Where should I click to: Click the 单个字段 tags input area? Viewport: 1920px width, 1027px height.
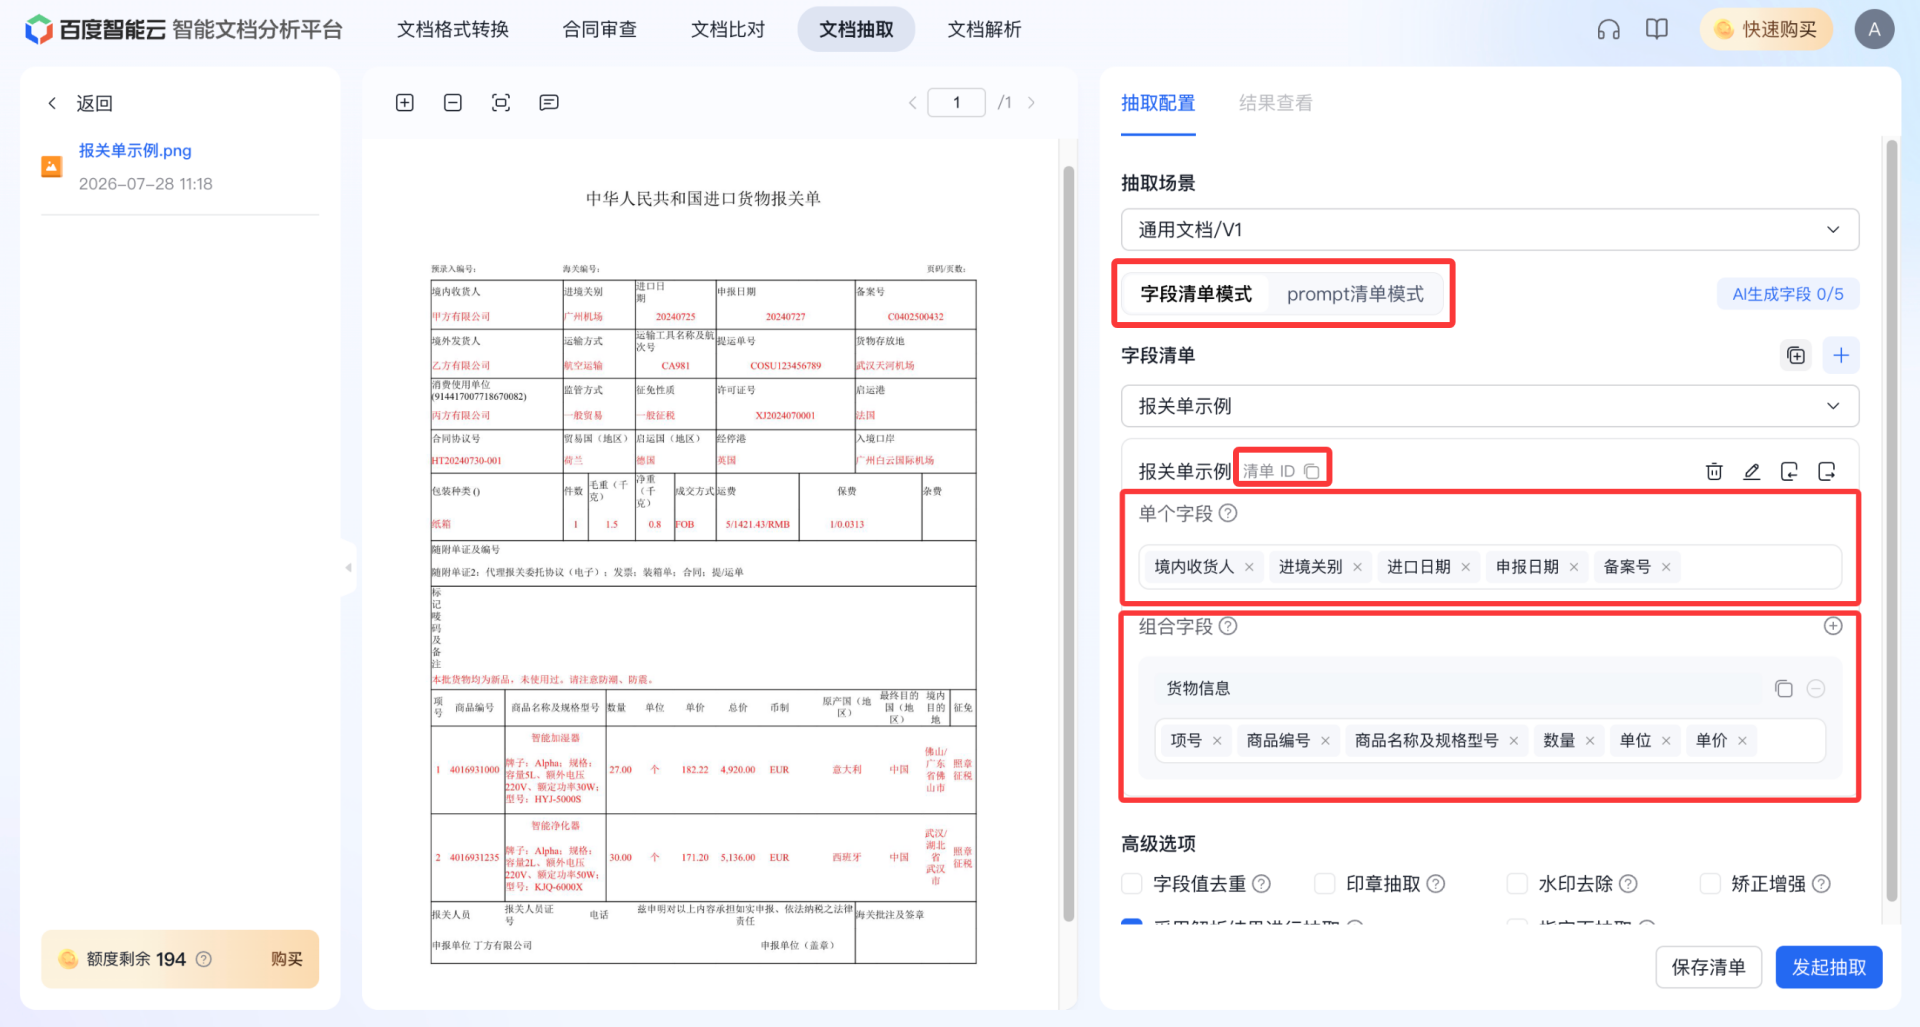[x=1490, y=567]
